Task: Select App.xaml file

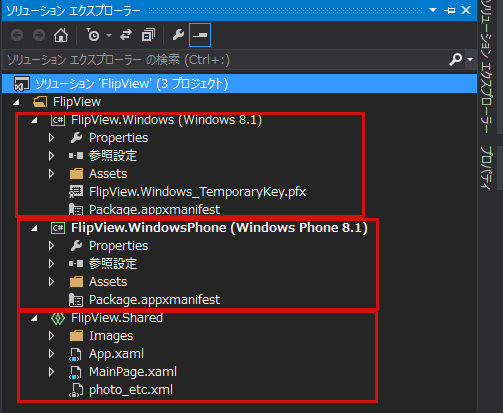Action: pyautogui.click(x=116, y=354)
